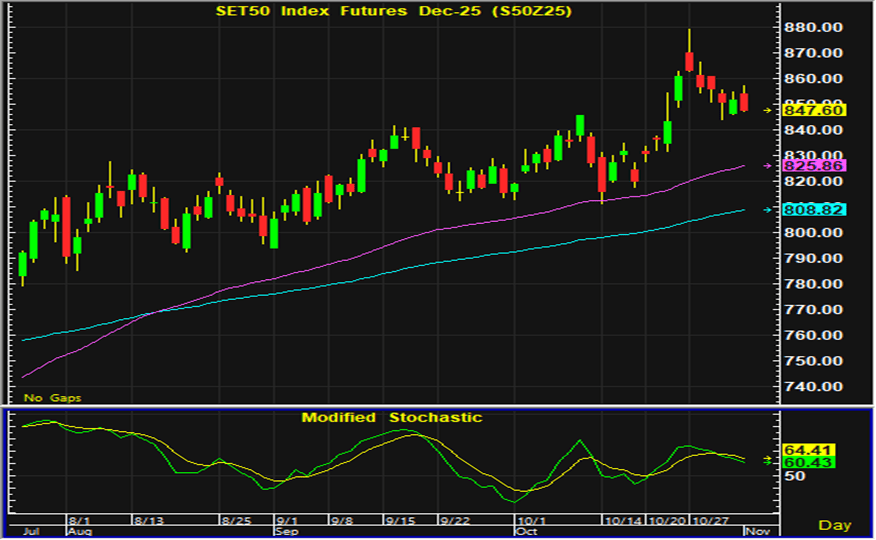Open the Day timeframe selector
876x540 pixels.
coord(835,525)
